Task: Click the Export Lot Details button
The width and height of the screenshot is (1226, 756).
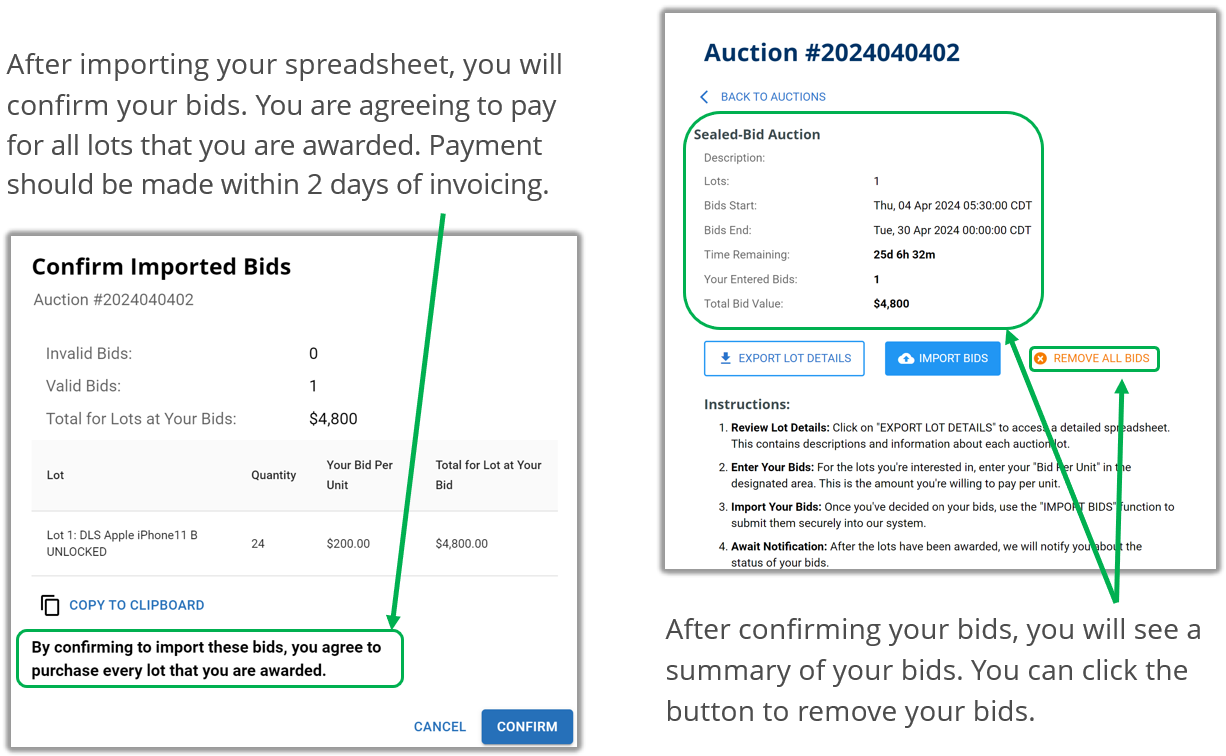Action: pos(784,358)
